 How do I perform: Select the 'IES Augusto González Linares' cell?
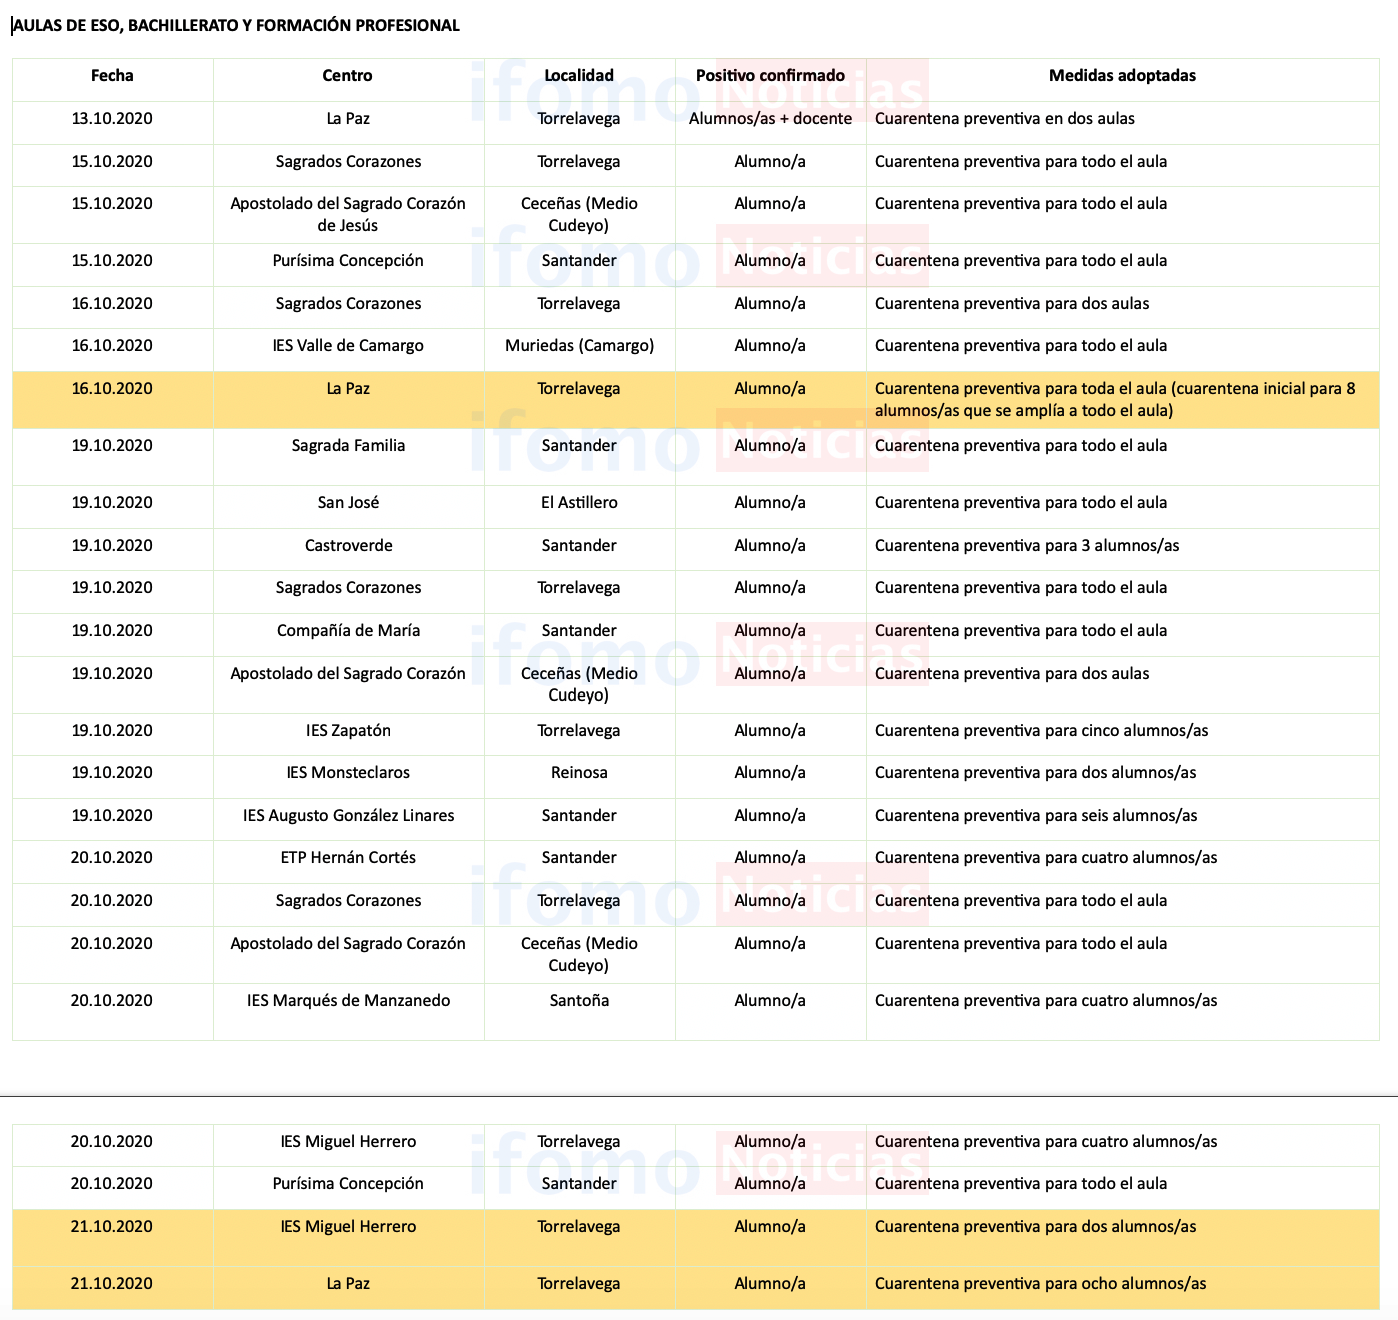click(348, 816)
